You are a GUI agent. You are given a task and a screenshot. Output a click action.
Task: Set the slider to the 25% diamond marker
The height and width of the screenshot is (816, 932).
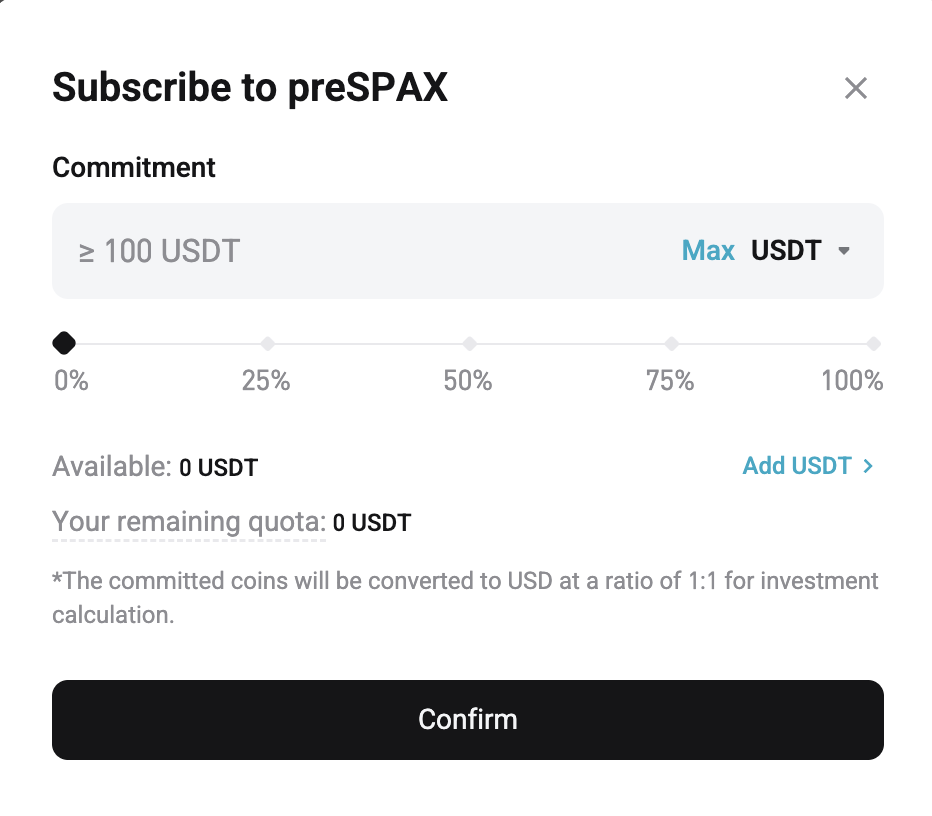tap(267, 344)
